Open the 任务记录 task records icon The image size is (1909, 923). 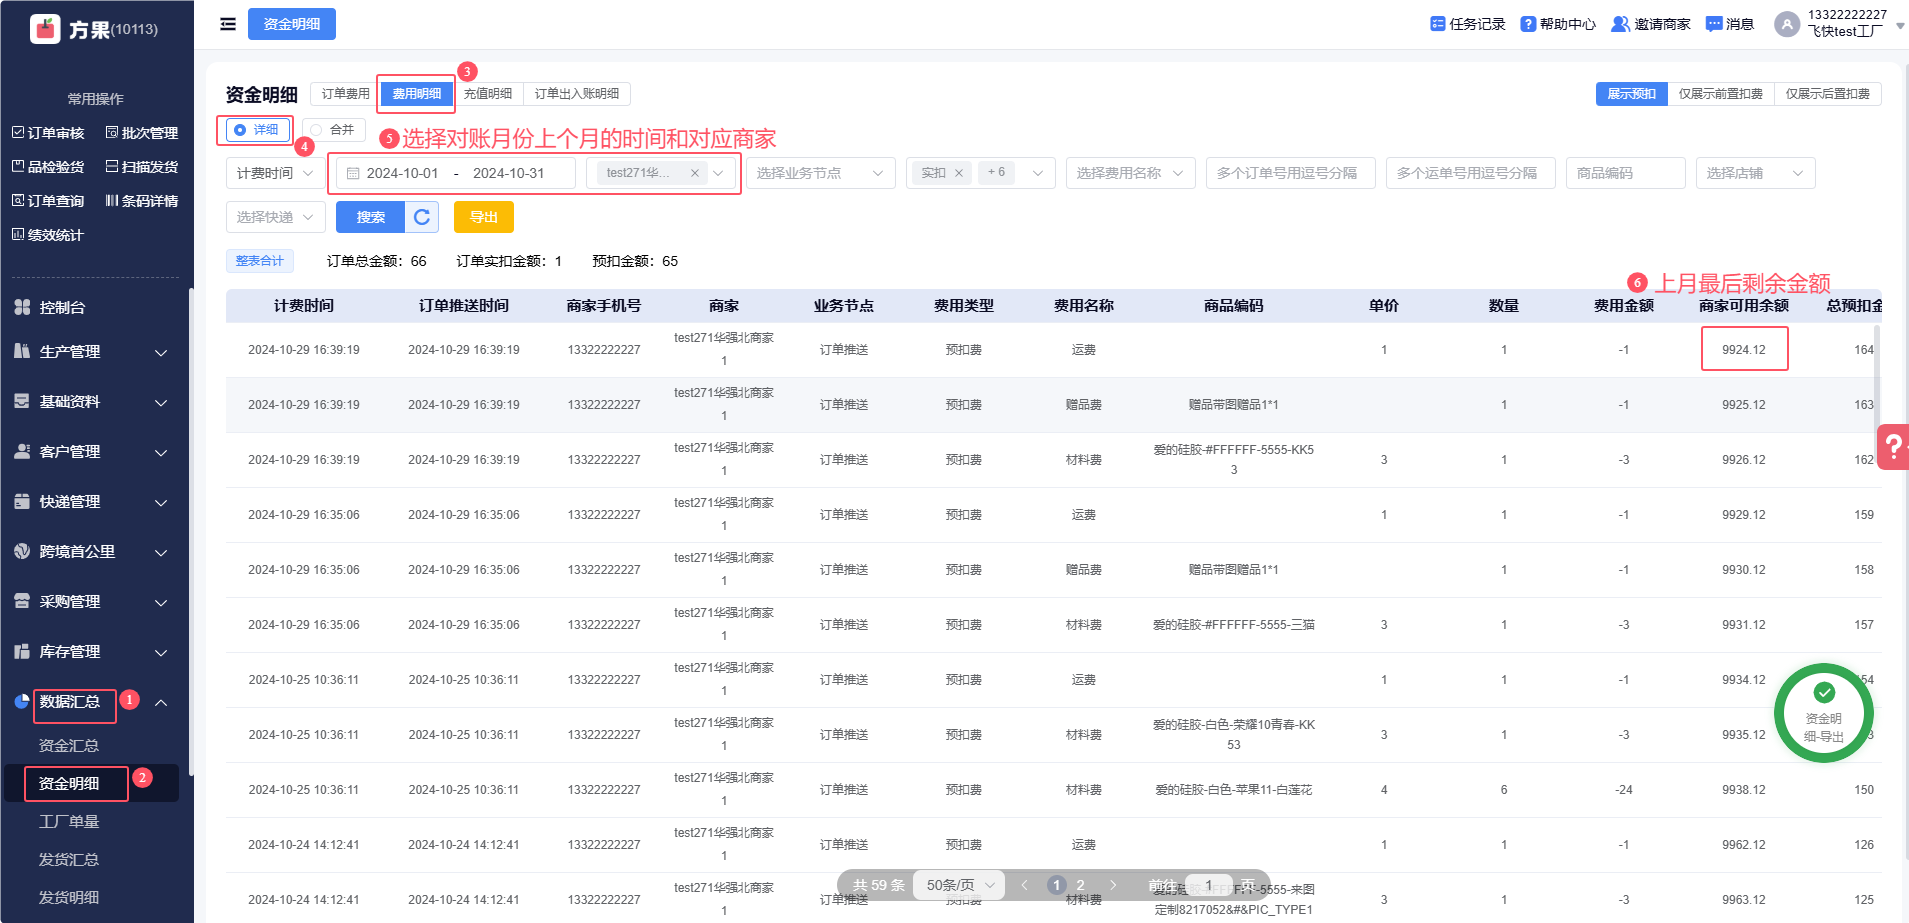click(1438, 24)
